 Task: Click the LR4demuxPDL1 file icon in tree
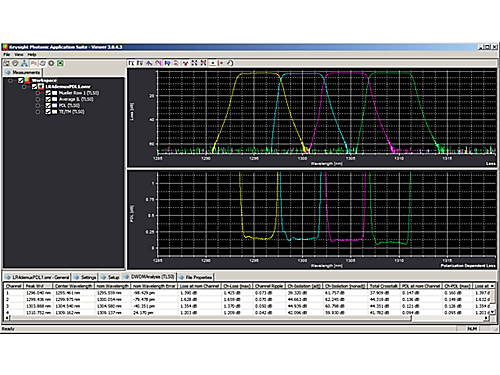[41, 87]
